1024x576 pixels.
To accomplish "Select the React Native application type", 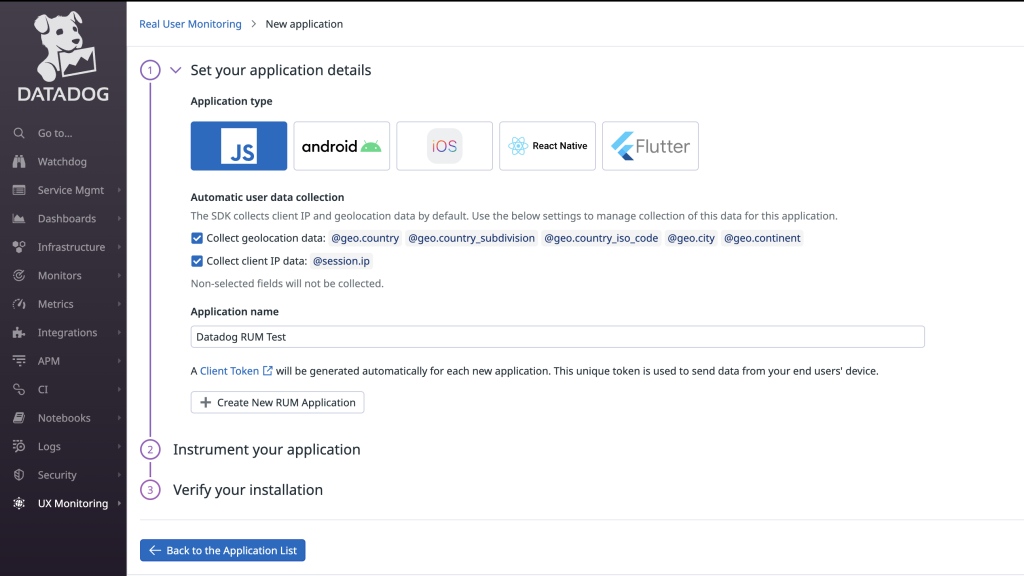I will (x=547, y=145).
